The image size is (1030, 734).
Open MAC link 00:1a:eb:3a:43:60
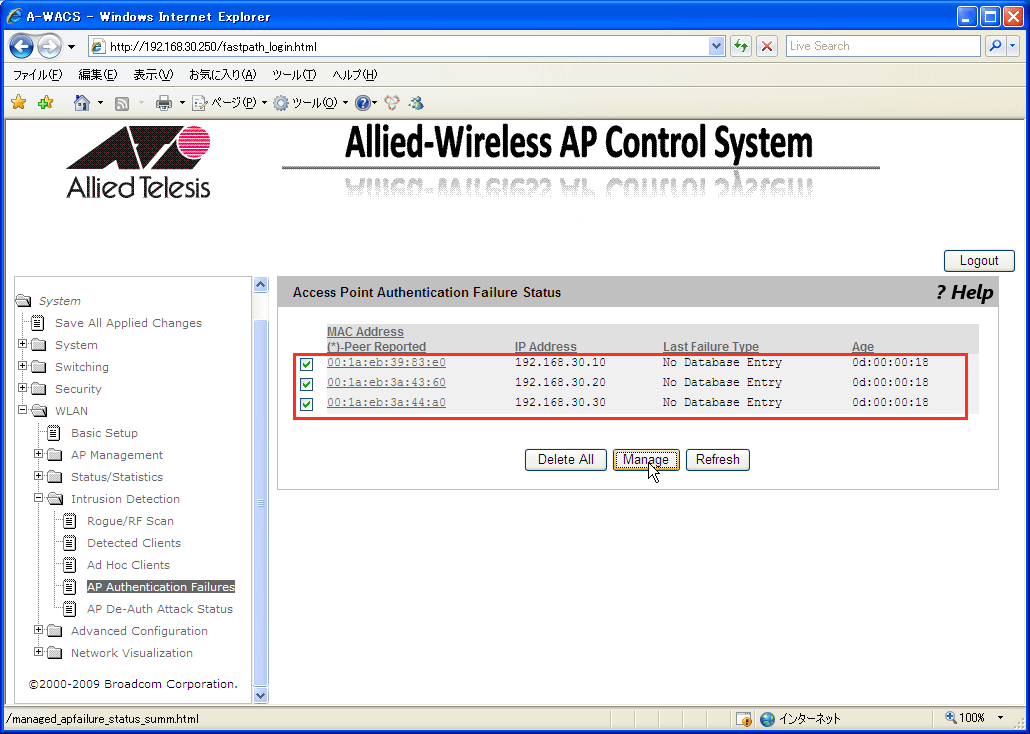(386, 382)
